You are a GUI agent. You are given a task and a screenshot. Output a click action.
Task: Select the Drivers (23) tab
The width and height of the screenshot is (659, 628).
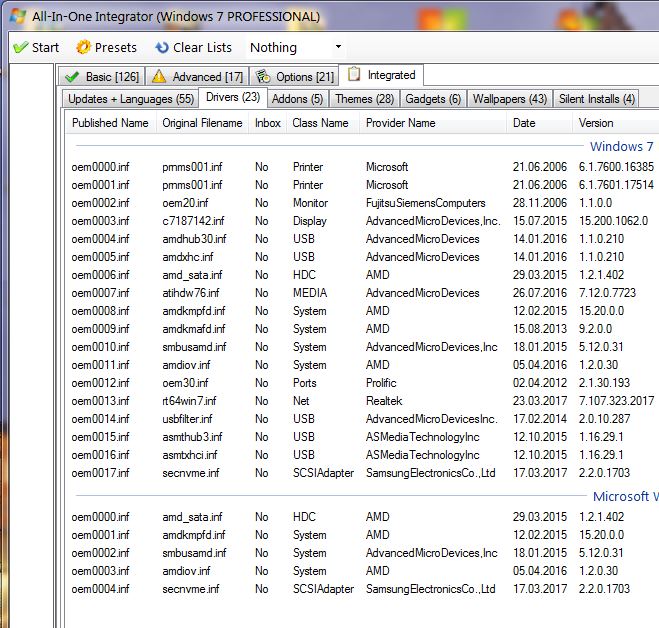pyautogui.click(x=233, y=97)
